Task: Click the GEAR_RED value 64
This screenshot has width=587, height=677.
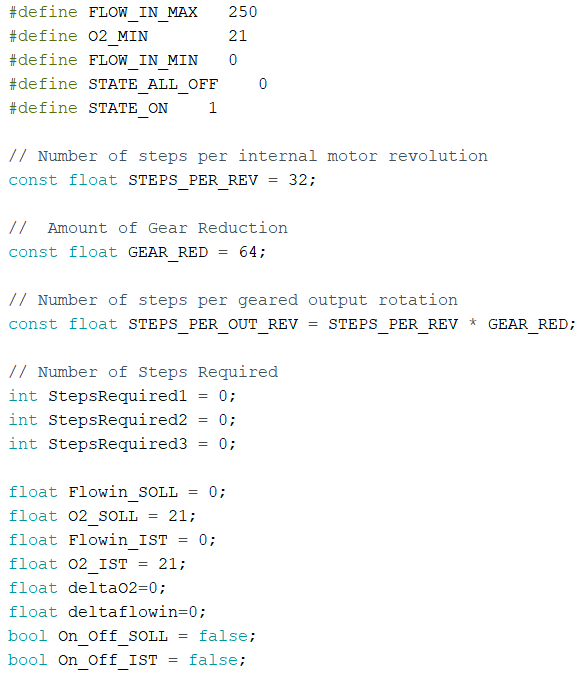Action: coord(248,252)
